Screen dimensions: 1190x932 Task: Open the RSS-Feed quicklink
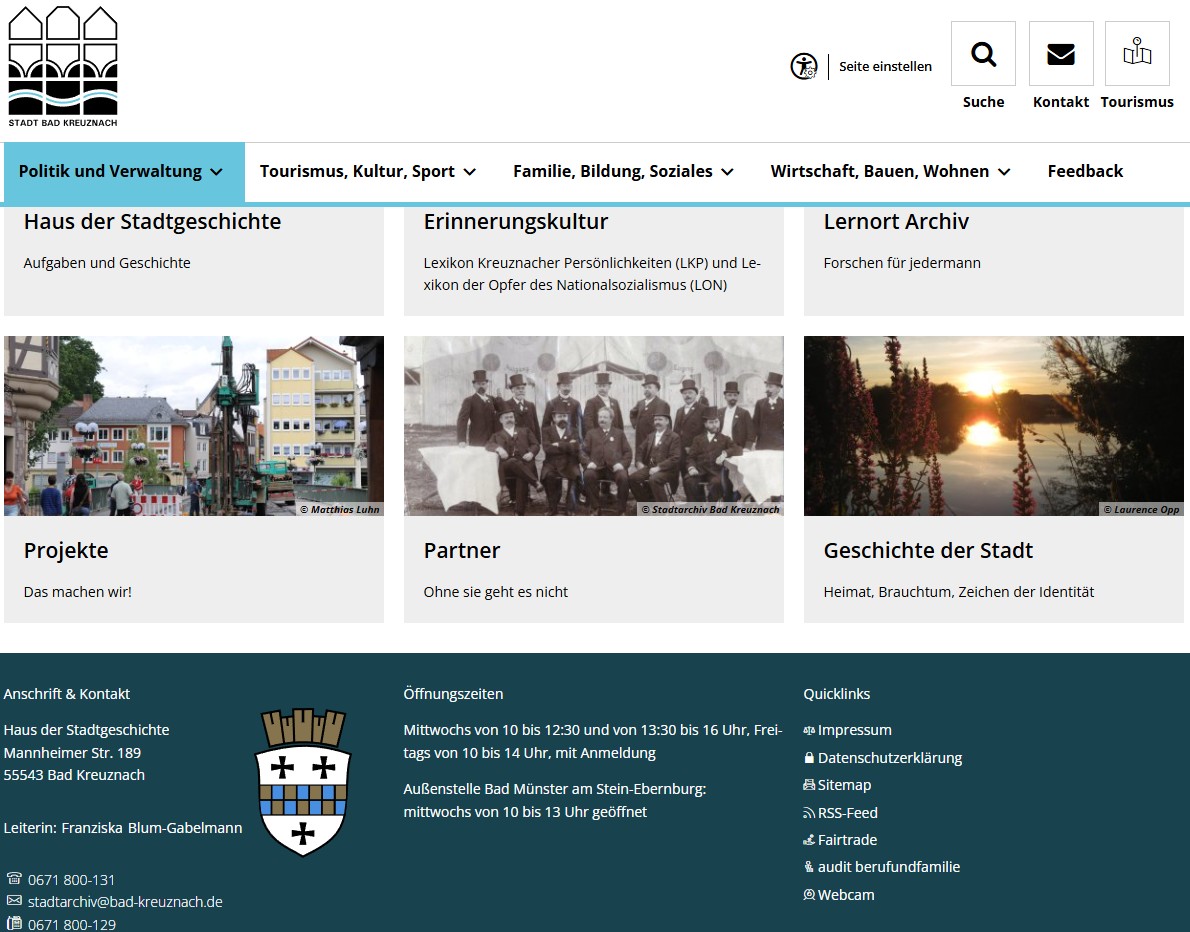pyautogui.click(x=847, y=813)
